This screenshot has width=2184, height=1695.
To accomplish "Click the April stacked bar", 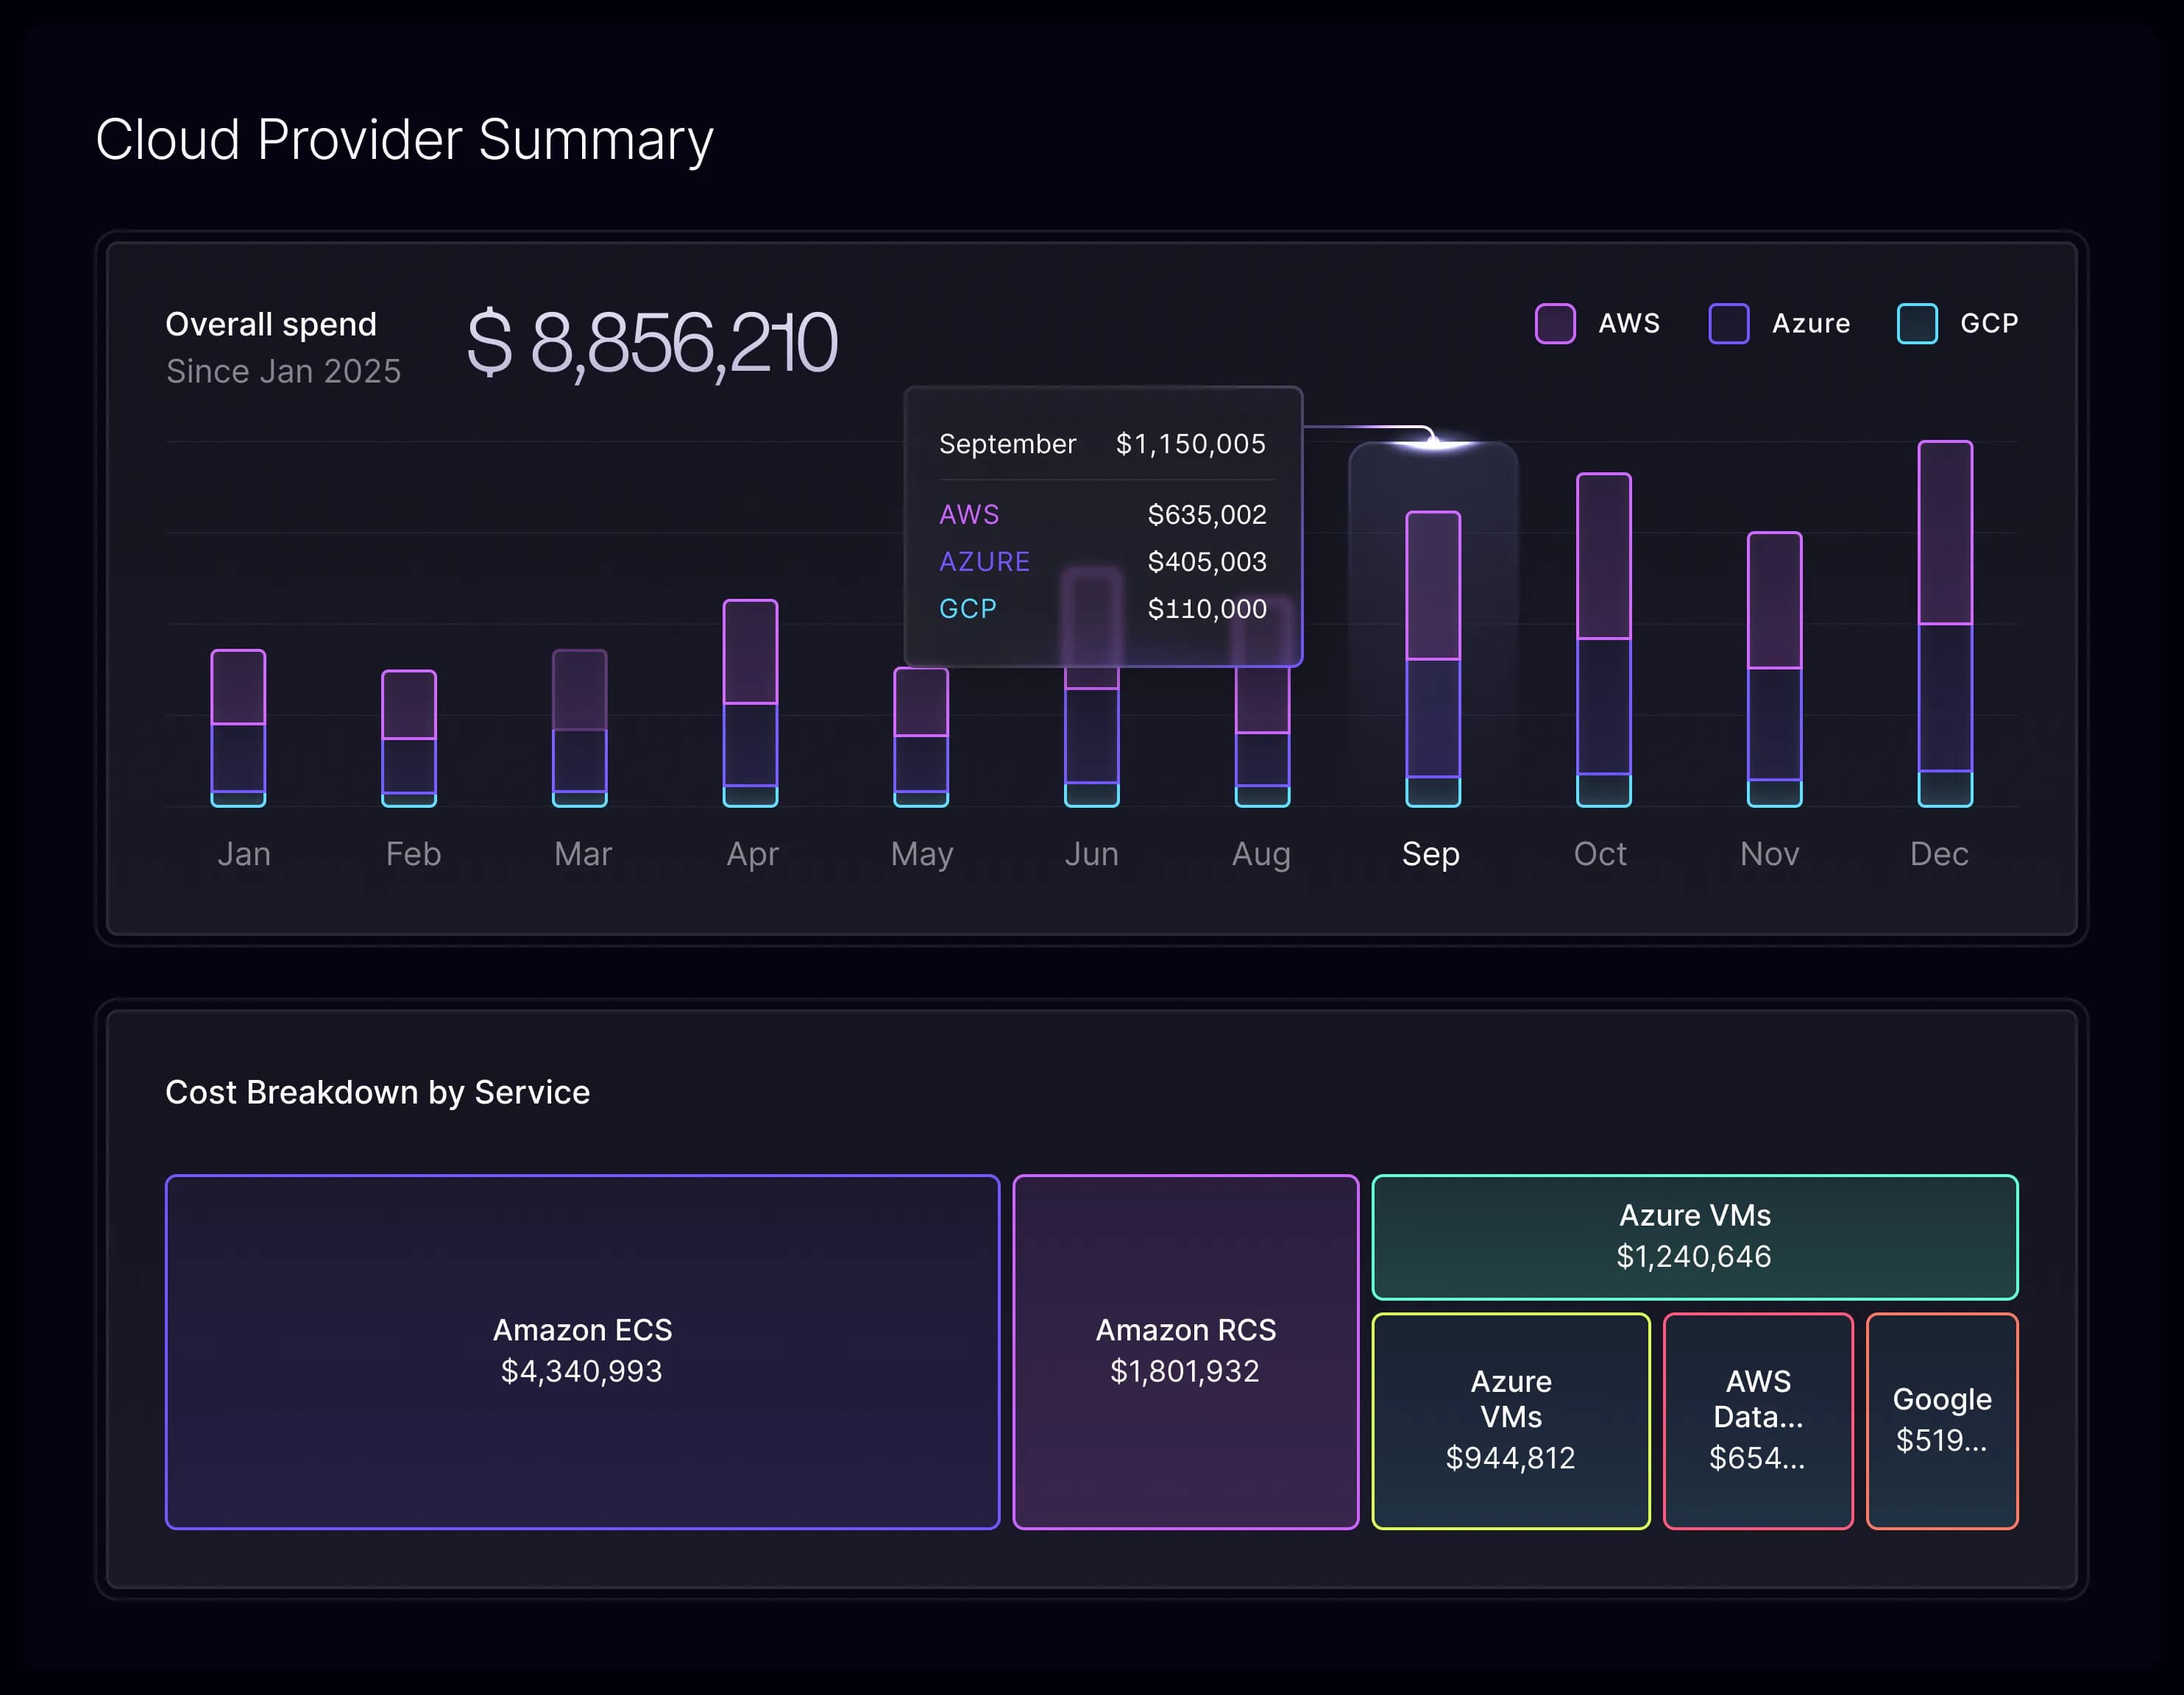I will [x=750, y=703].
